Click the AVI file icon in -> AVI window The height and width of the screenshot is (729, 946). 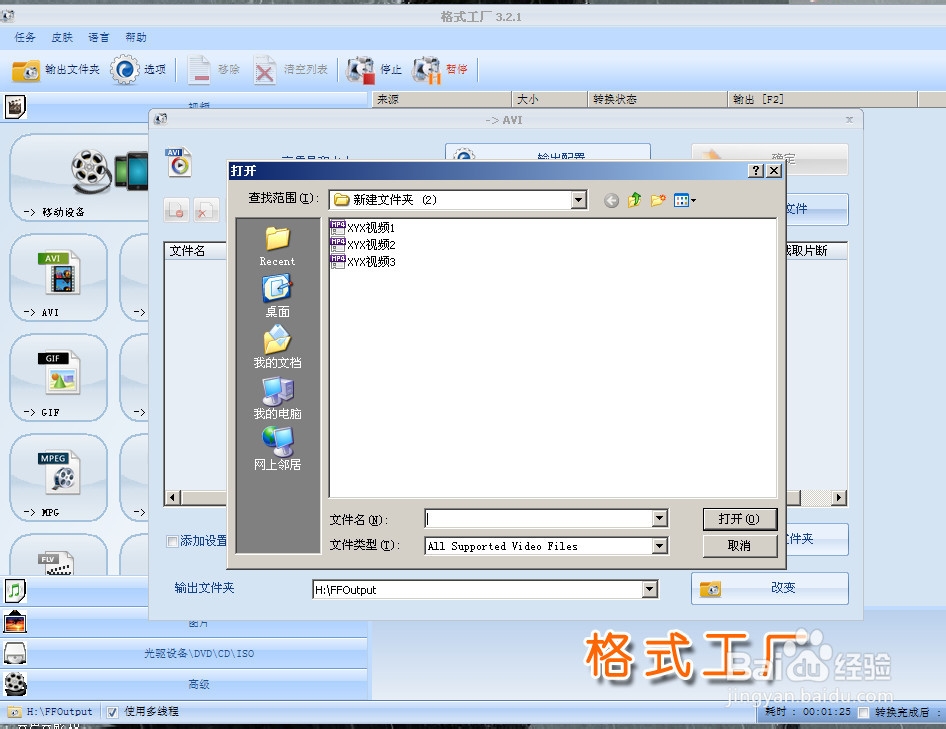[x=179, y=162]
